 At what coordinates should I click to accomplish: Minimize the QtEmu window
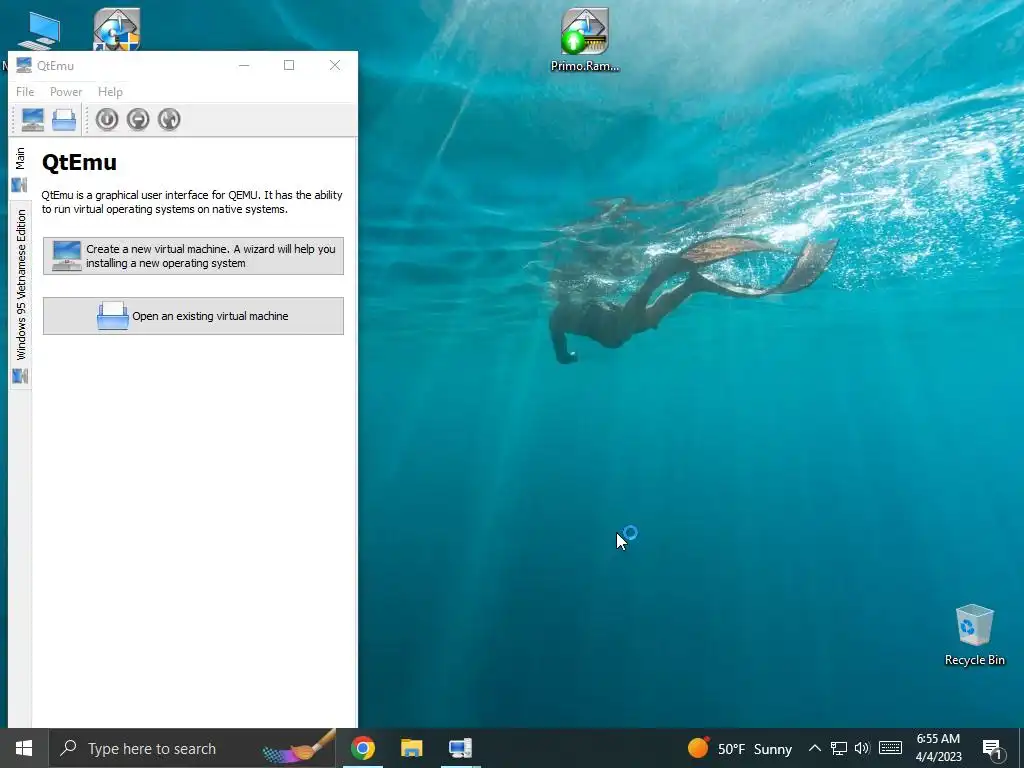[244, 65]
